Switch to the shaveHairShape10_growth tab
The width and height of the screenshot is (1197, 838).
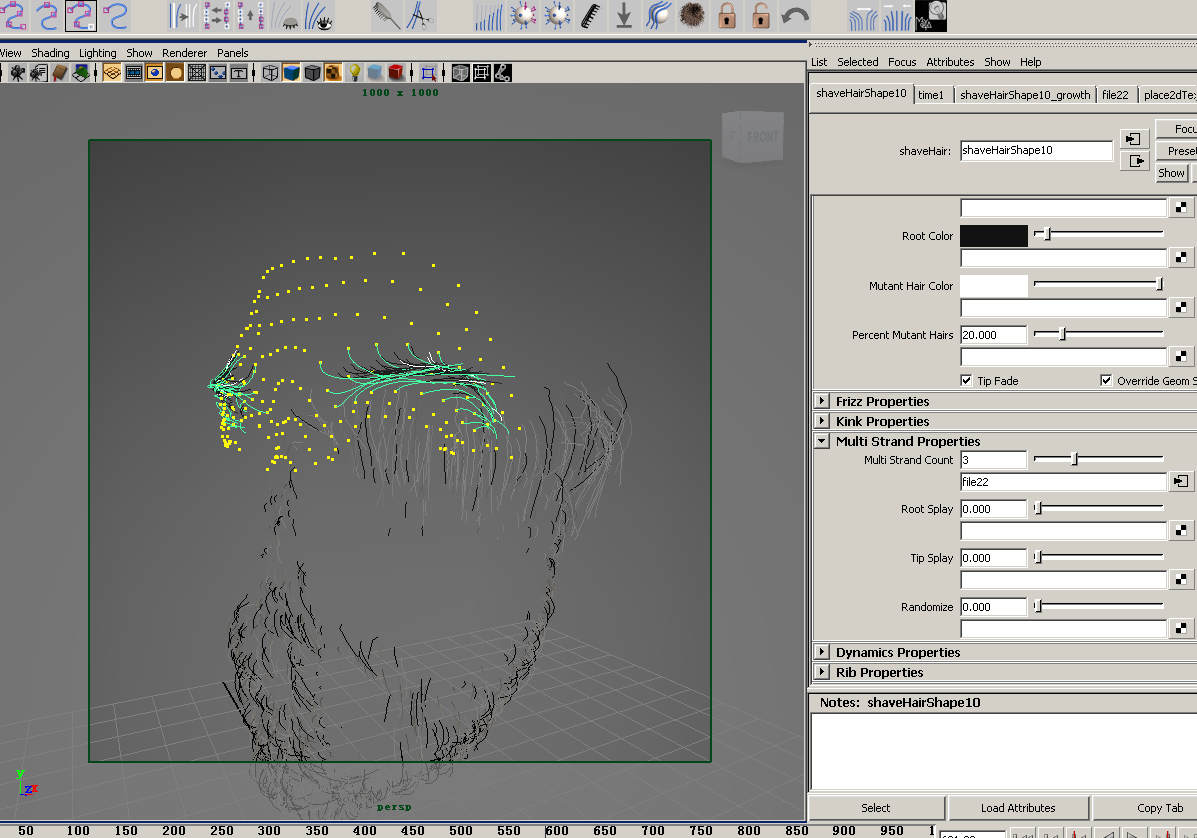(1025, 95)
